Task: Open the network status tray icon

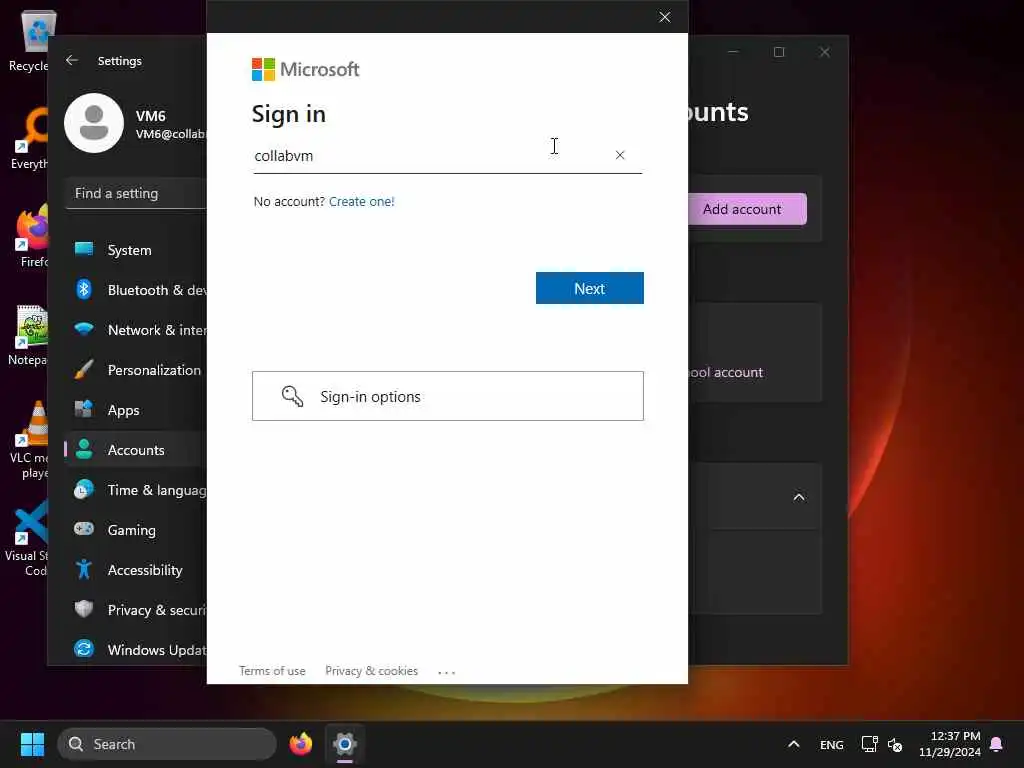Action: tap(869, 744)
